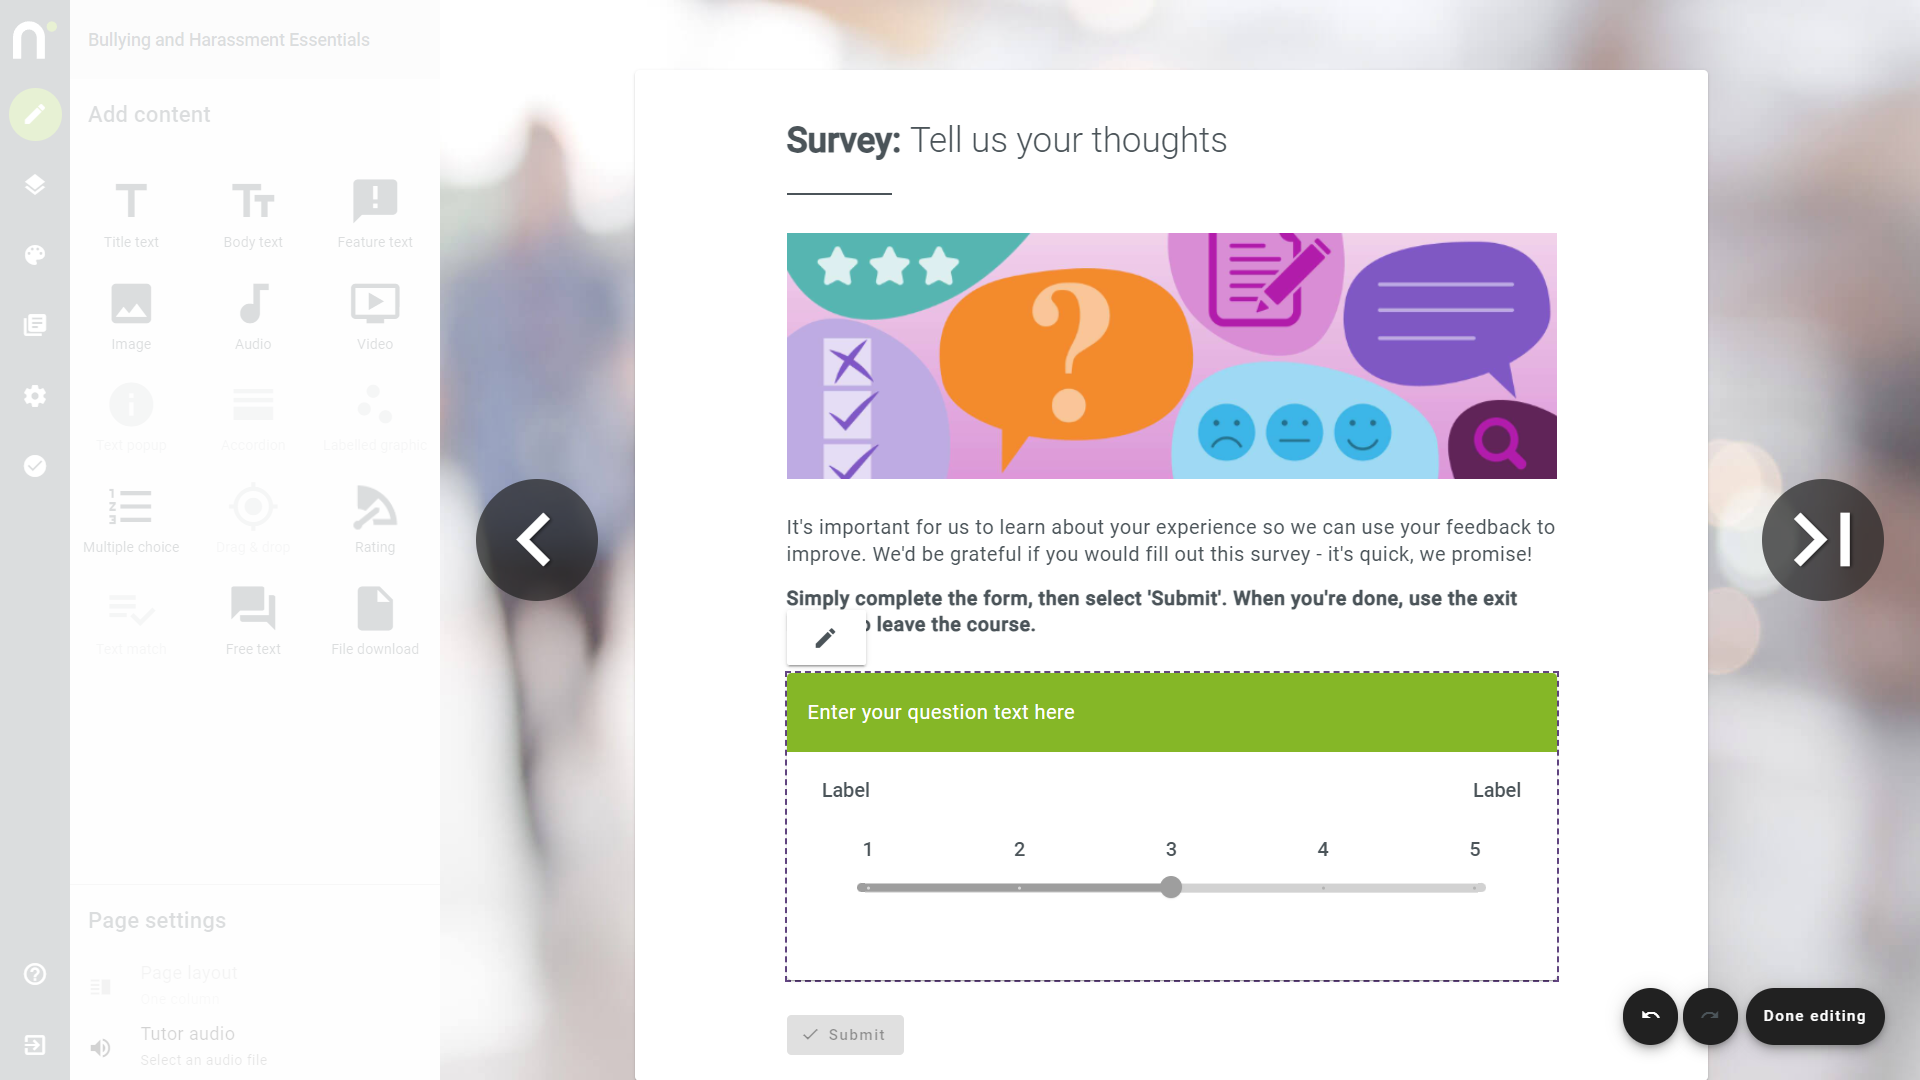The width and height of the screenshot is (1920, 1080).
Task: Select the pencil edit mode sidebar icon
Action: (x=35, y=114)
